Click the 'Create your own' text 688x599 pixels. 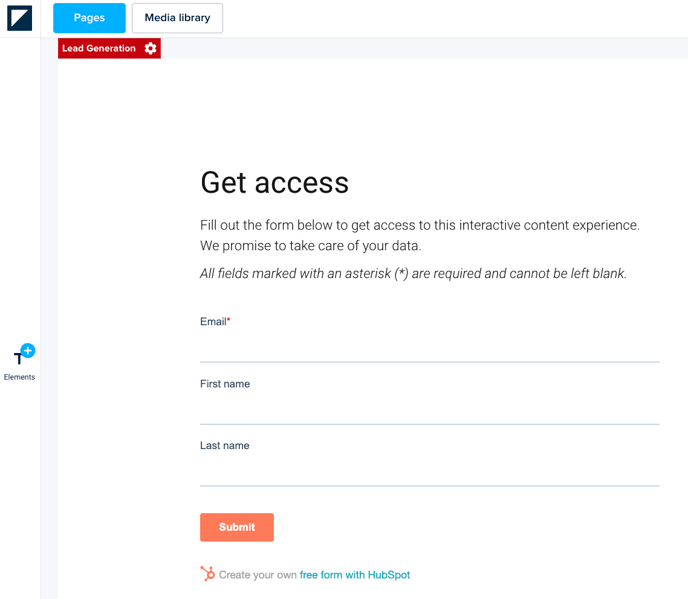click(x=258, y=575)
